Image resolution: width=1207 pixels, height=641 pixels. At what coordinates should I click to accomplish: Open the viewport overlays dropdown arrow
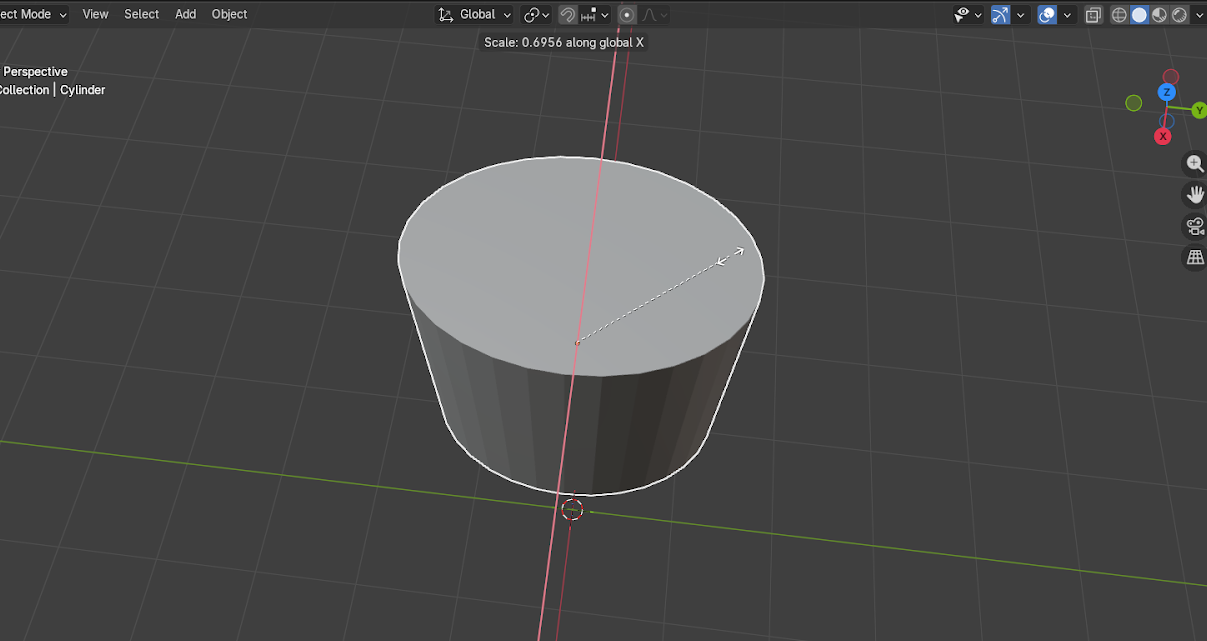[x=1068, y=15]
